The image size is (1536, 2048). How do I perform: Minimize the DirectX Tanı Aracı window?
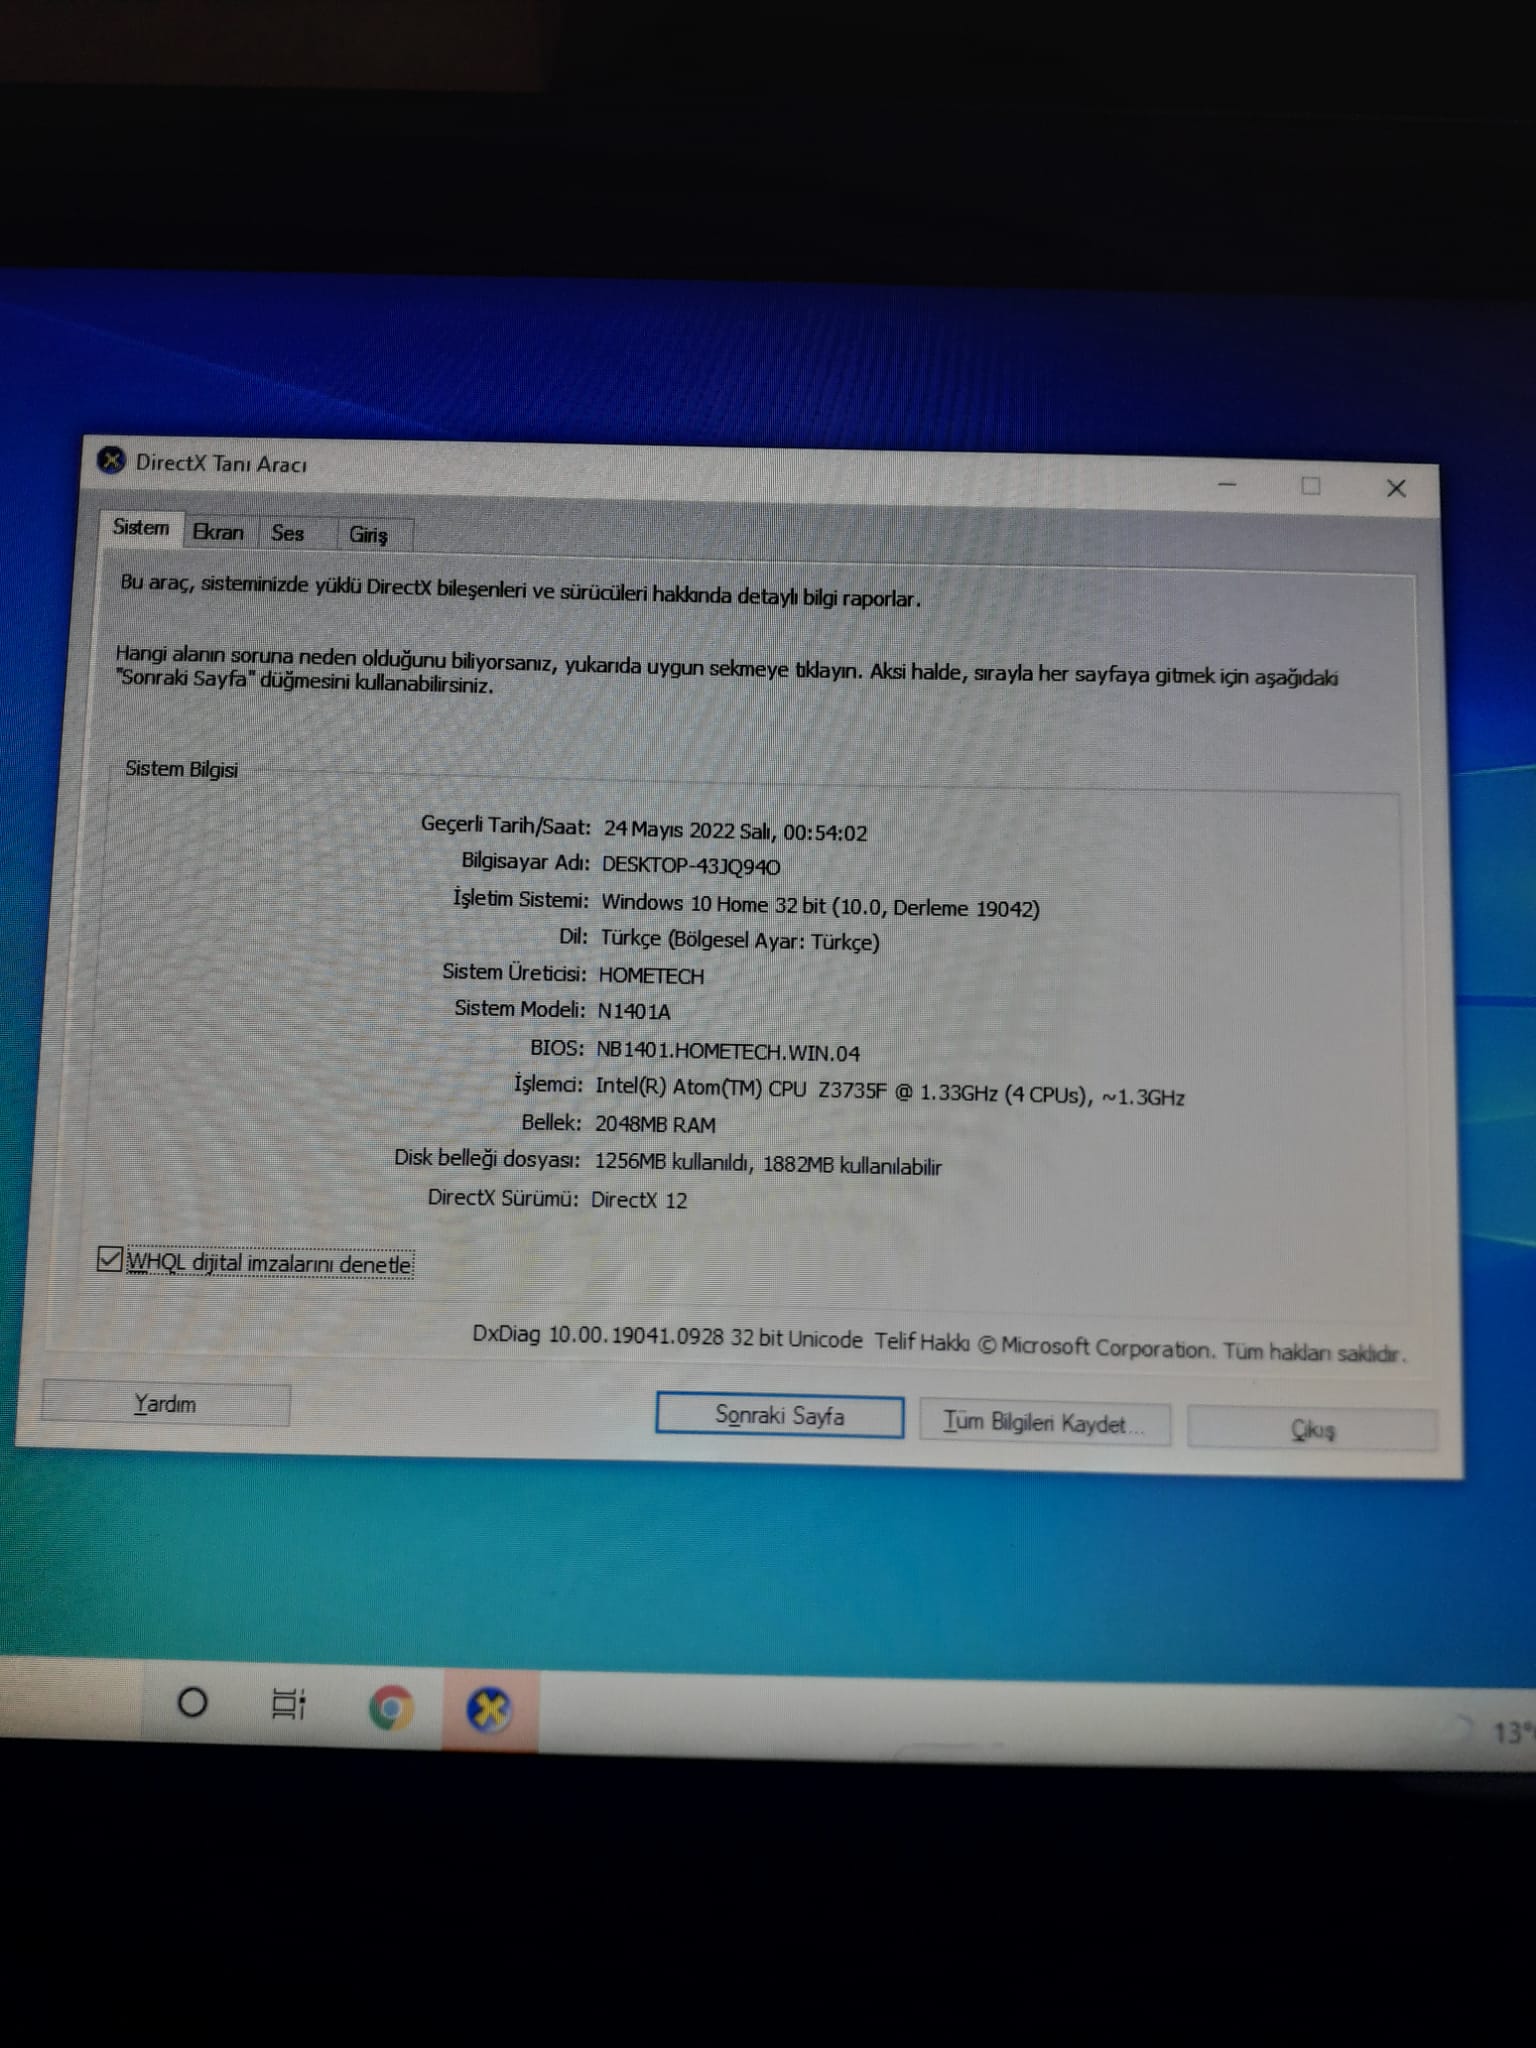[x=1228, y=485]
